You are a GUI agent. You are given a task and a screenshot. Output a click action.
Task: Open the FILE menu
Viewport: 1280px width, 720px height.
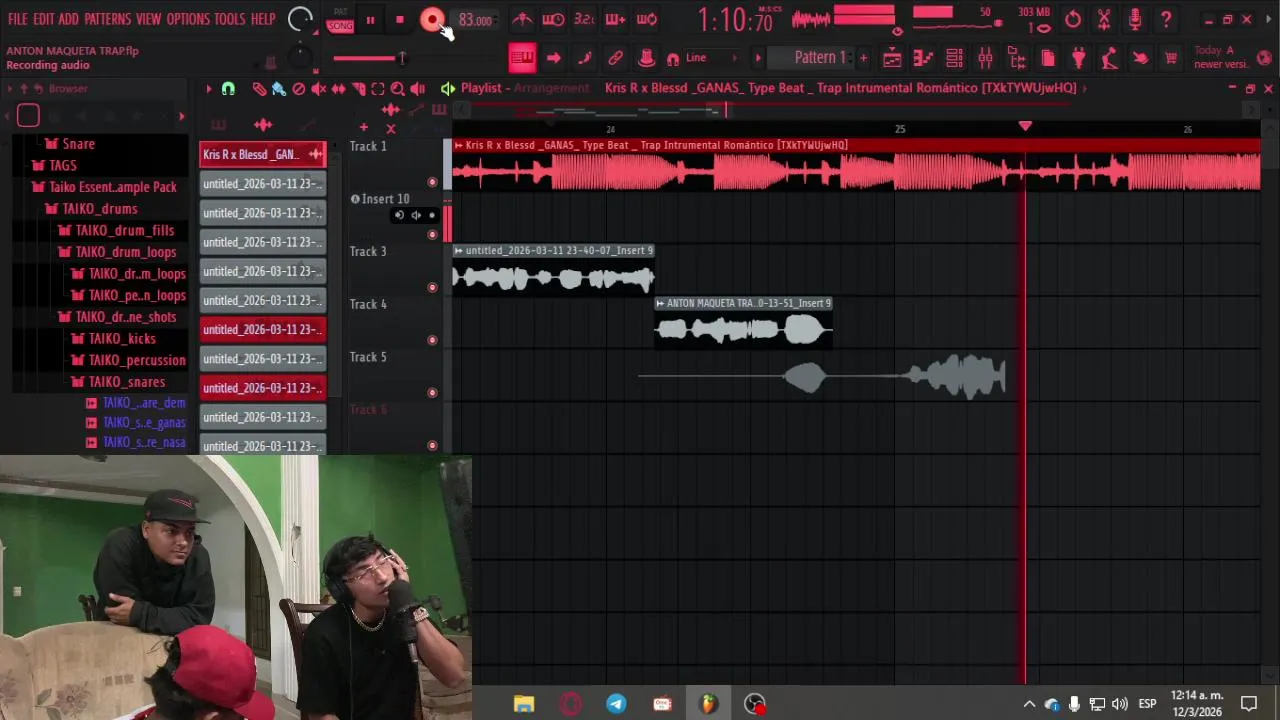point(18,19)
